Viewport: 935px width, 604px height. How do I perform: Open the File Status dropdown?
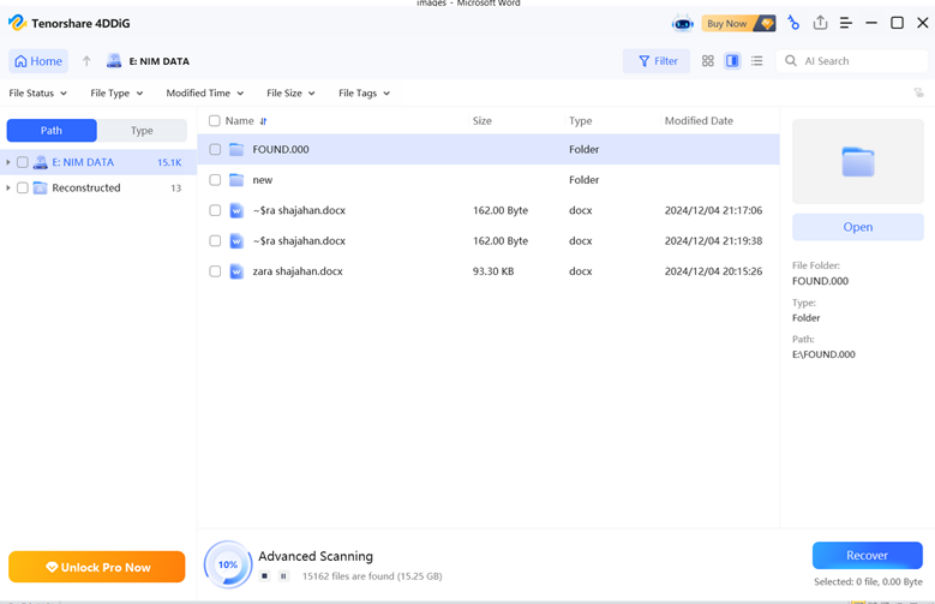tap(38, 93)
